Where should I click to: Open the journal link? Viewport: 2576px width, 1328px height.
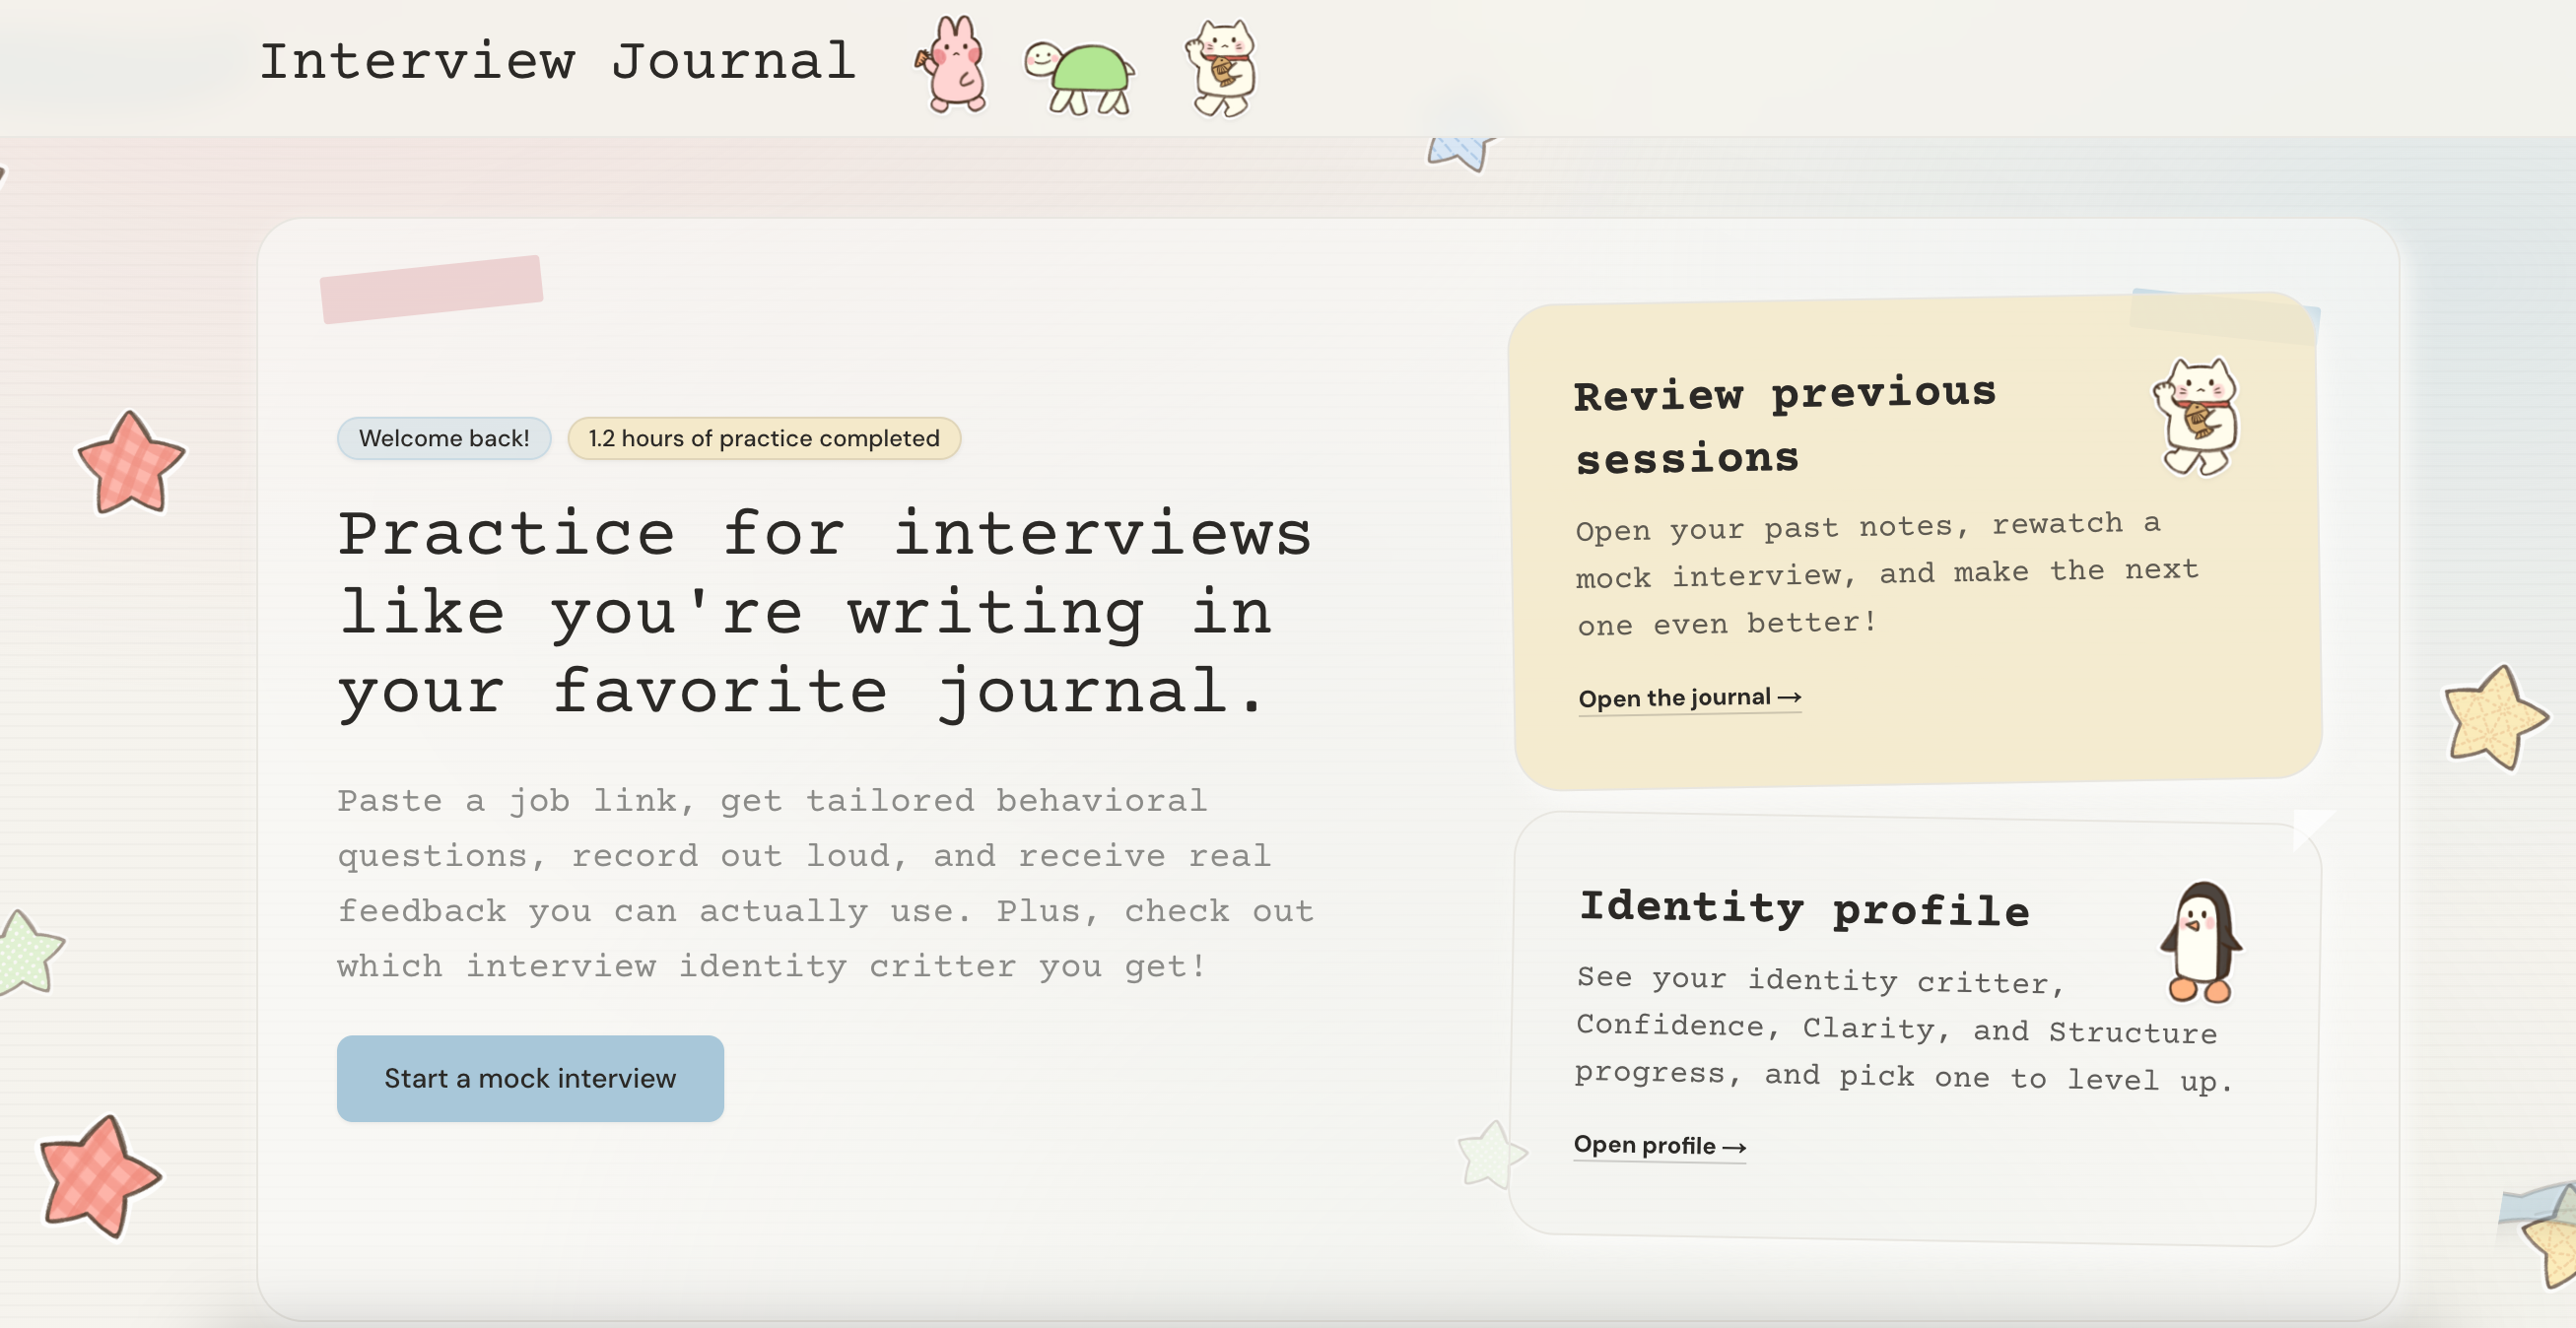[1690, 698]
